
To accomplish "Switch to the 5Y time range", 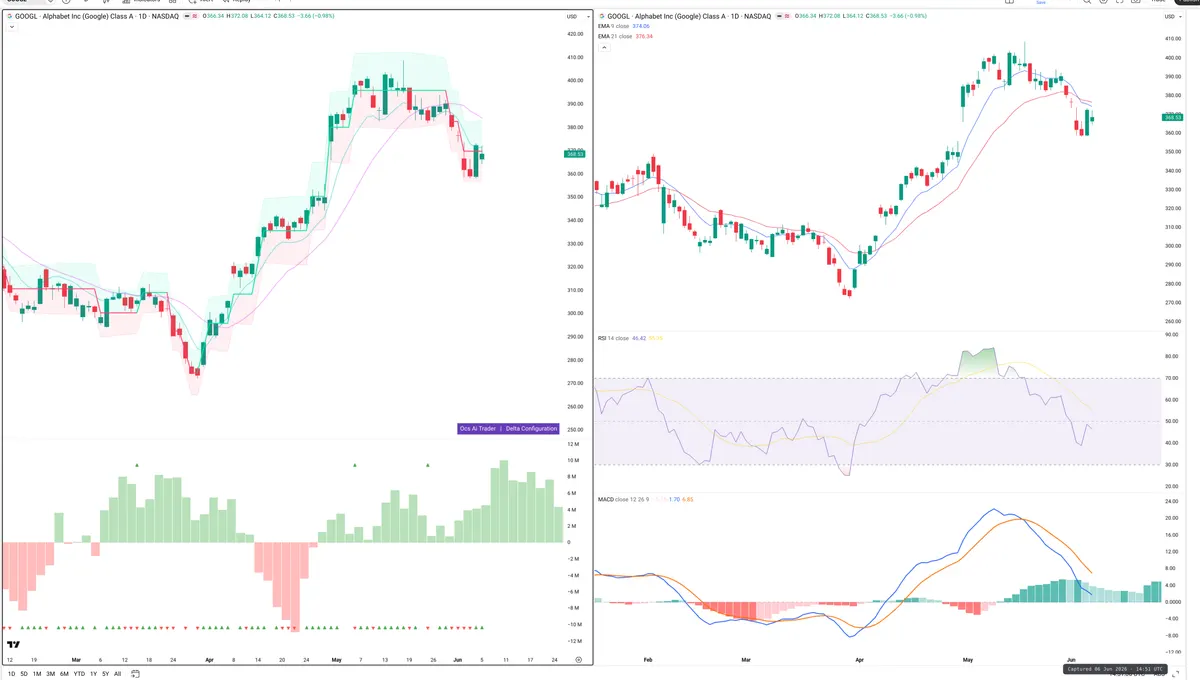I will (105, 674).
